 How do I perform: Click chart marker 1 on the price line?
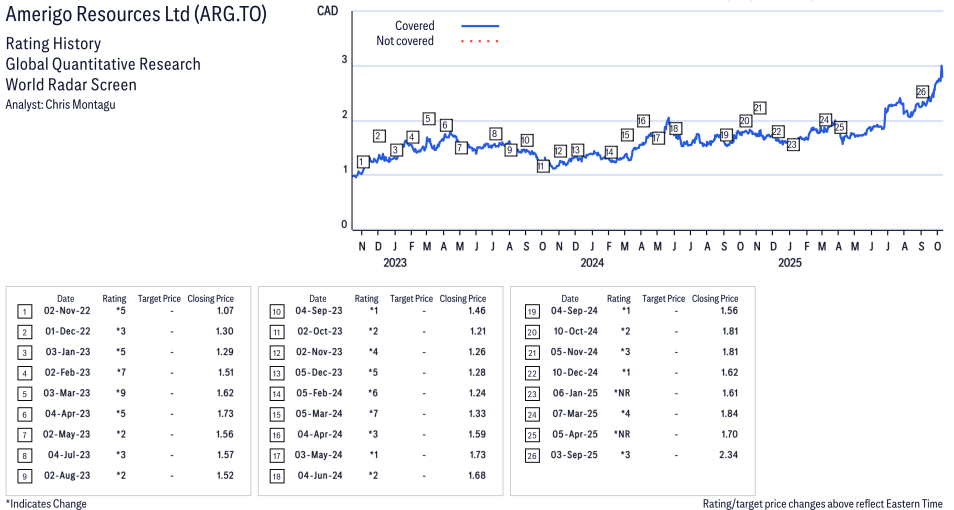tap(362, 162)
